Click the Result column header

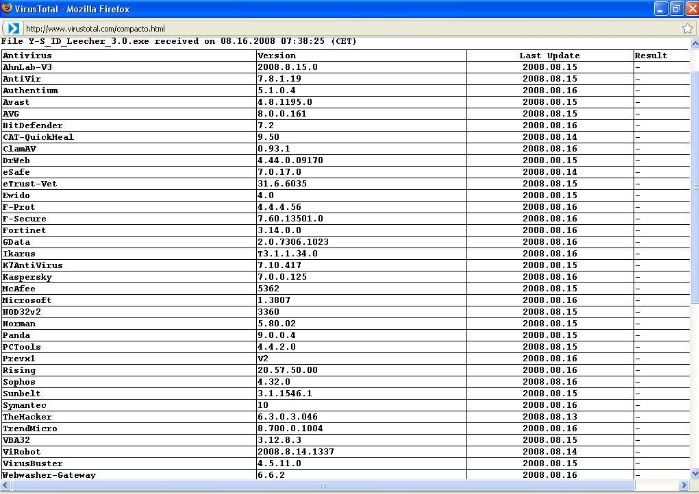(x=651, y=55)
